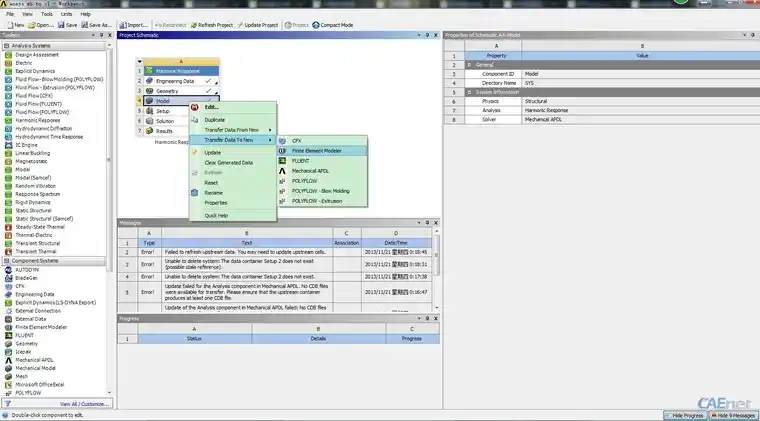
Task: Click the New project toolbar icon
Action: click(x=16, y=25)
